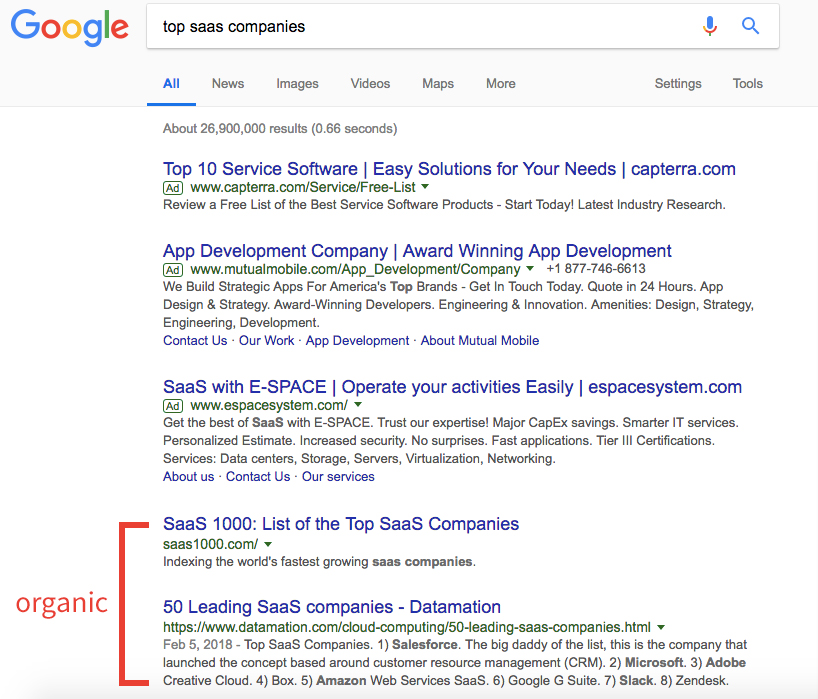The width and height of the screenshot is (818, 699).
Task: Open the 50 Leading SaaS companies result
Action: click(x=332, y=607)
